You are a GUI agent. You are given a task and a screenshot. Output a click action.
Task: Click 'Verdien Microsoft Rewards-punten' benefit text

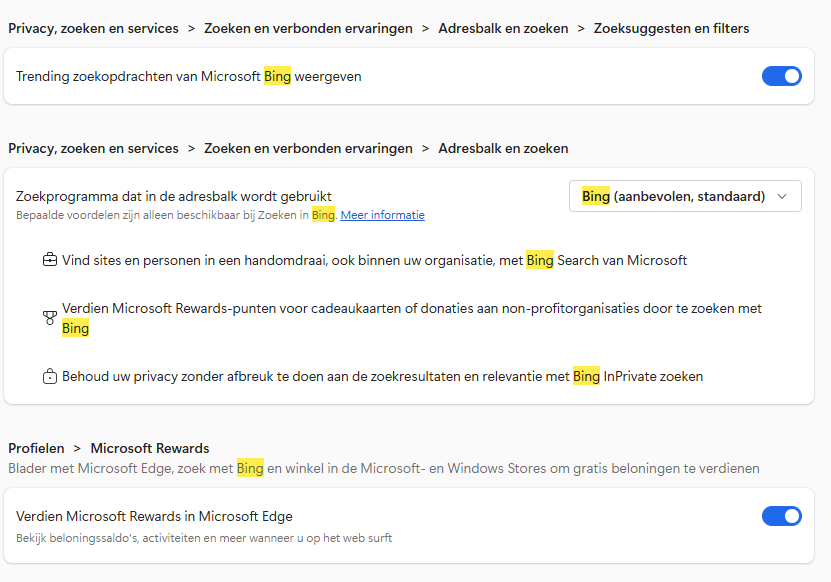(412, 318)
